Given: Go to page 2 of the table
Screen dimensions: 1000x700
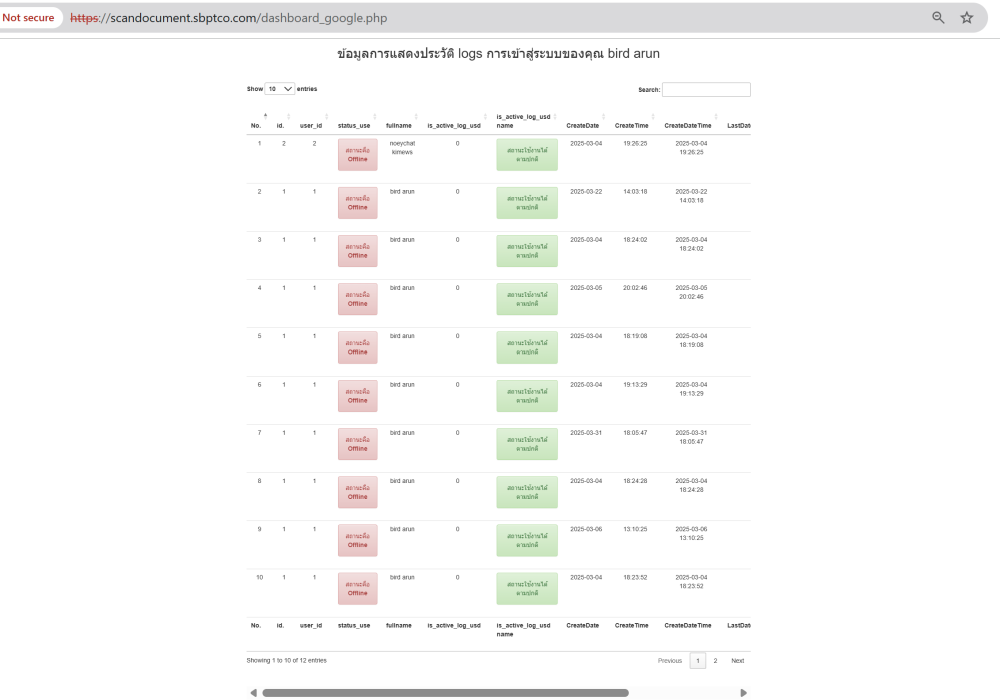Looking at the screenshot, I should 715,661.
